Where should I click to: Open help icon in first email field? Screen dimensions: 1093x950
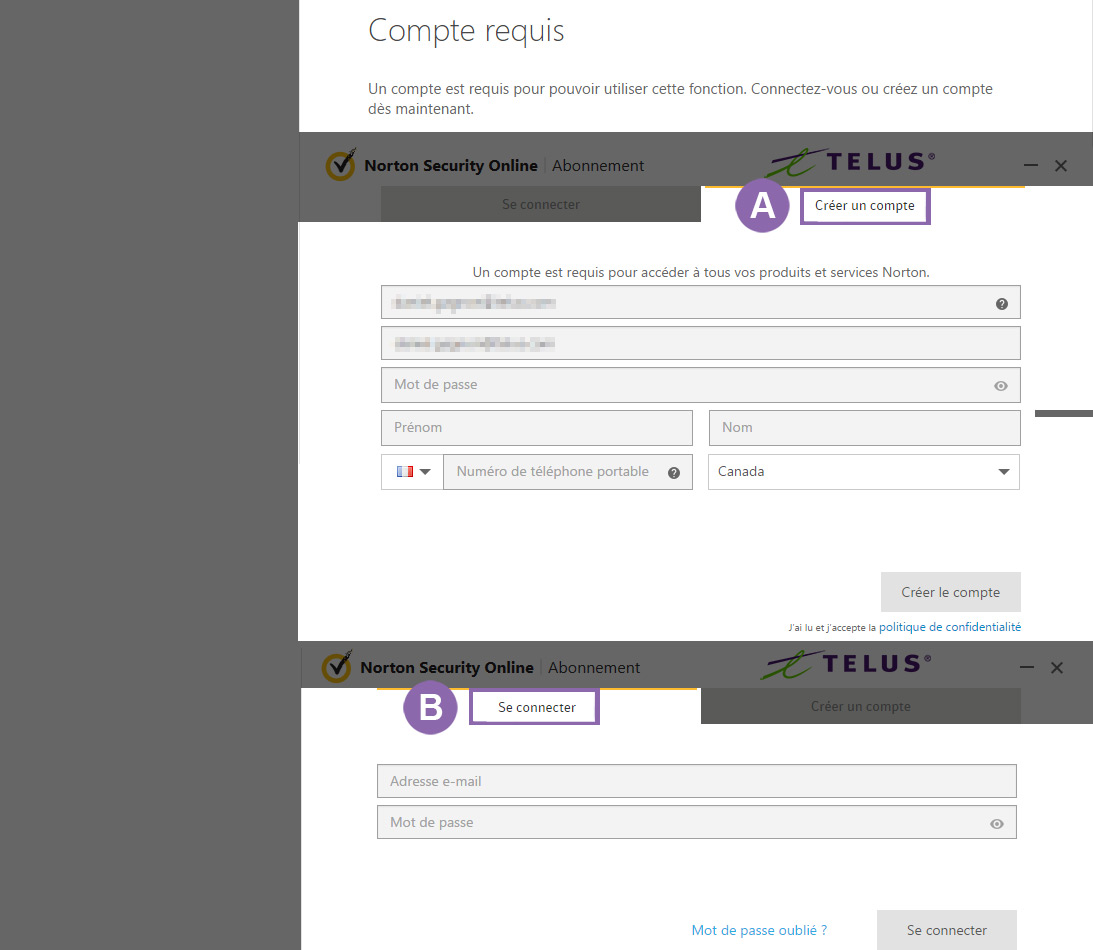[x=1002, y=304]
